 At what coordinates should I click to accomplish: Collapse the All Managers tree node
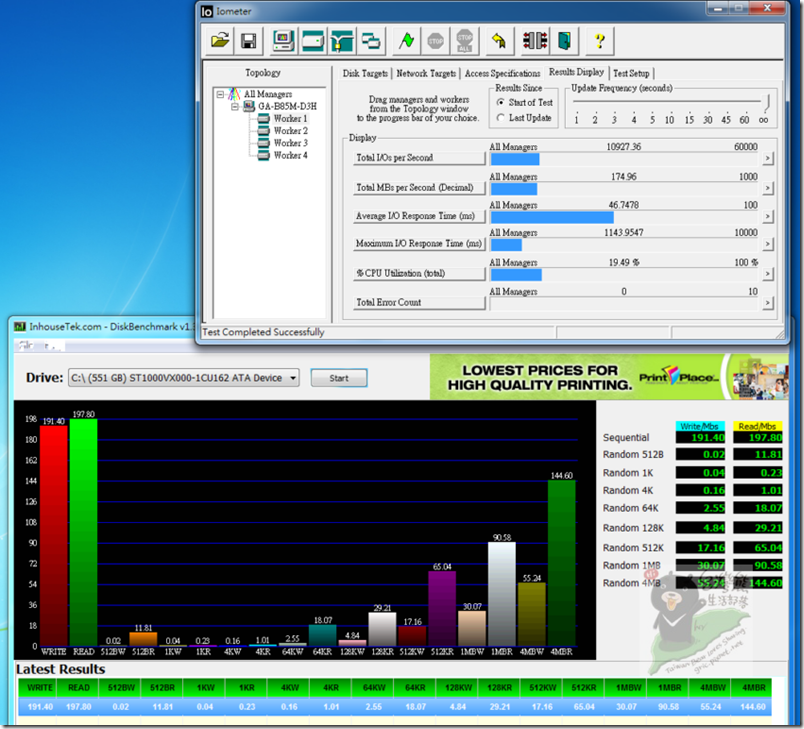(x=220, y=94)
